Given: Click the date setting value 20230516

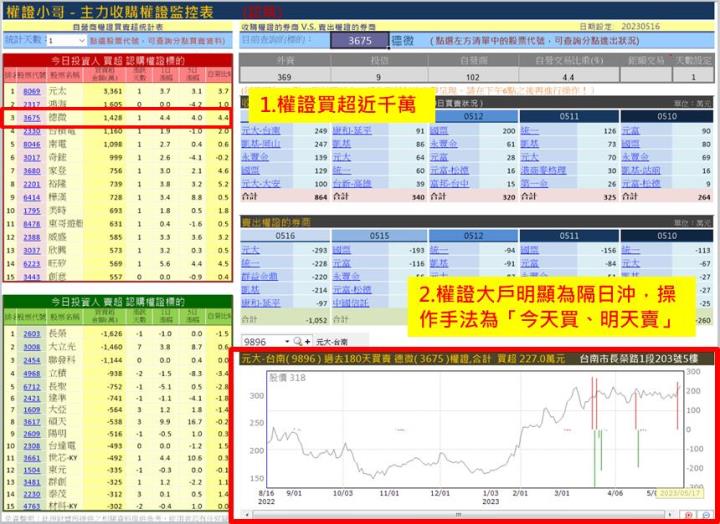Looking at the screenshot, I should click(641, 27).
